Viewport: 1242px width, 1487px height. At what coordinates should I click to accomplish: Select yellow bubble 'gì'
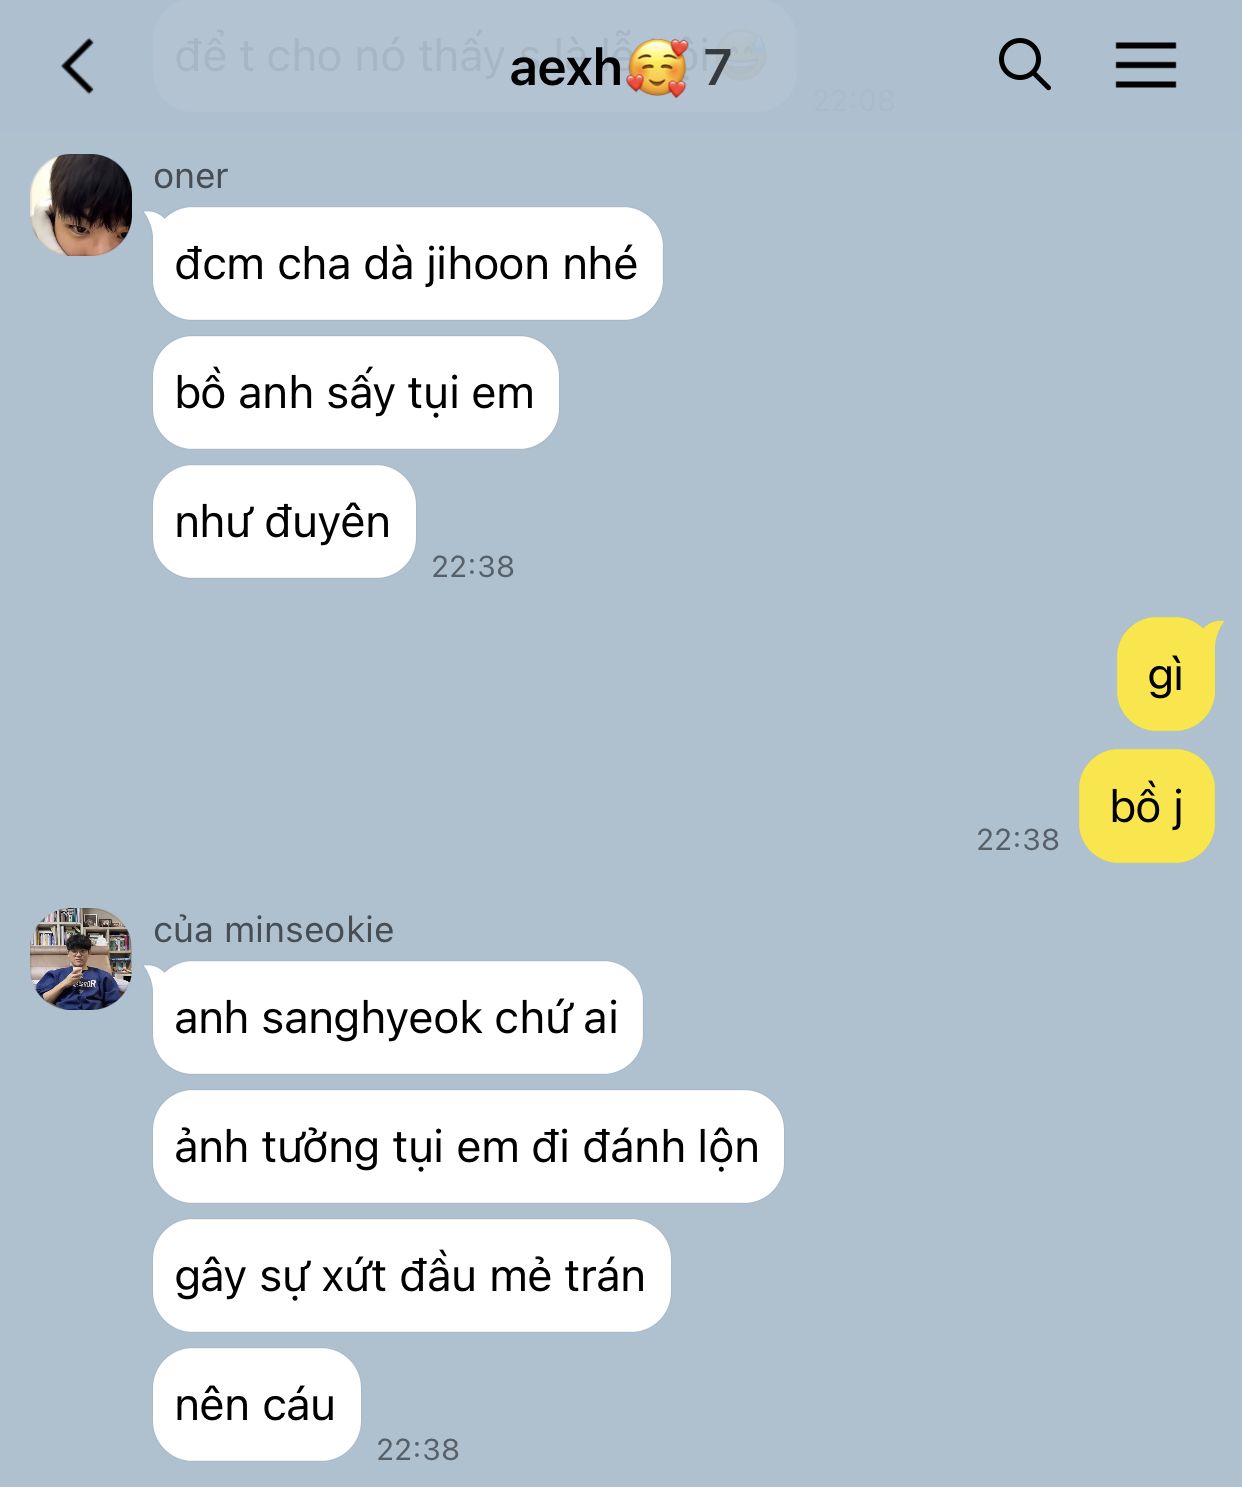[x=1166, y=674]
